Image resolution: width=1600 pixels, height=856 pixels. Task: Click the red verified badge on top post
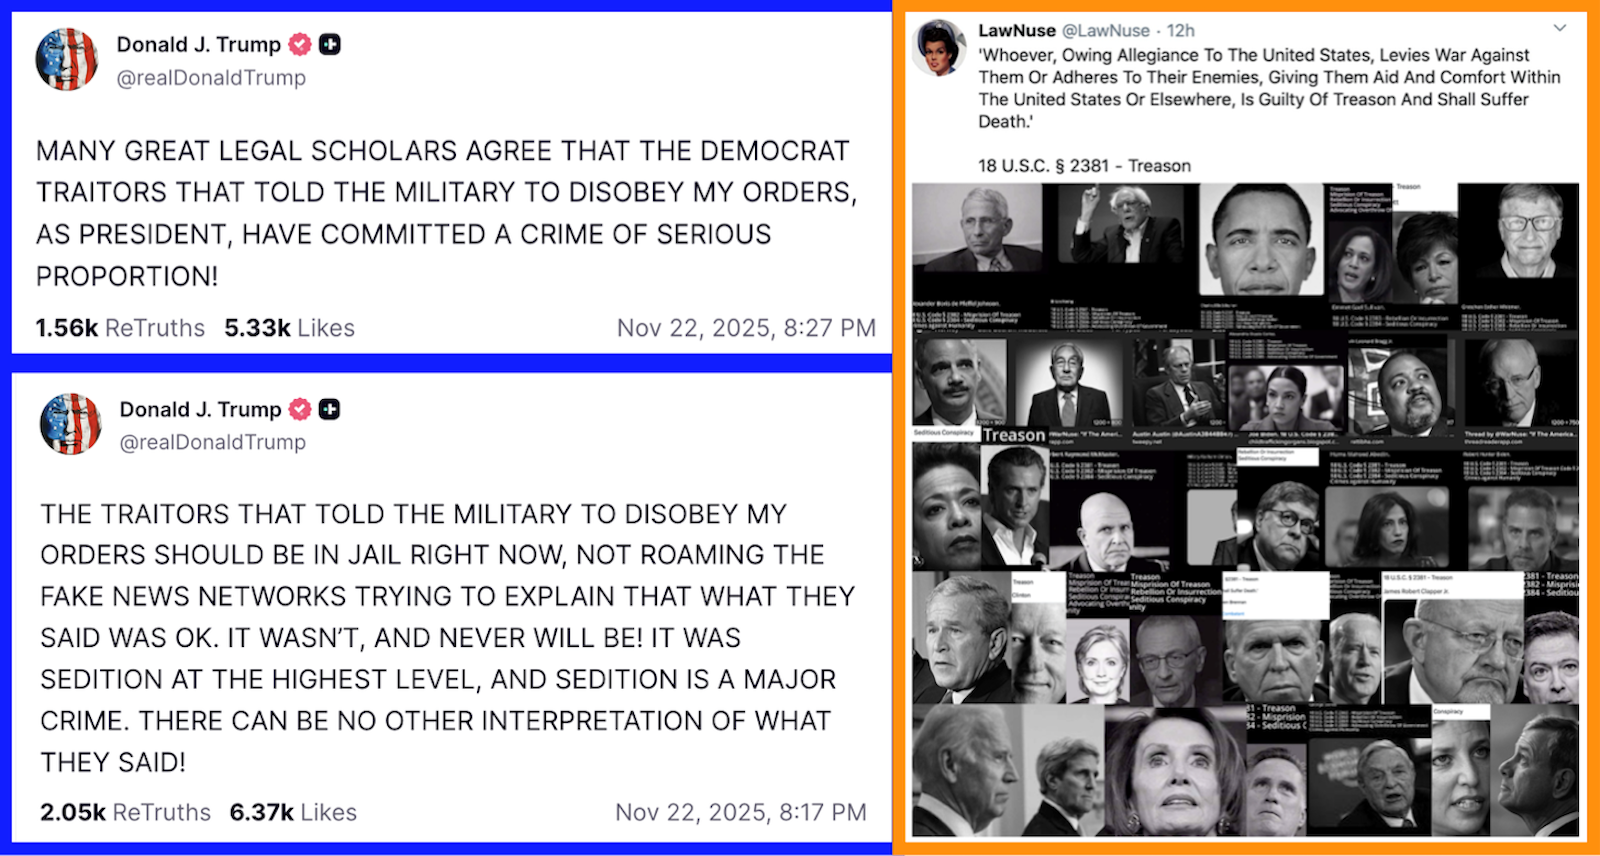(300, 44)
